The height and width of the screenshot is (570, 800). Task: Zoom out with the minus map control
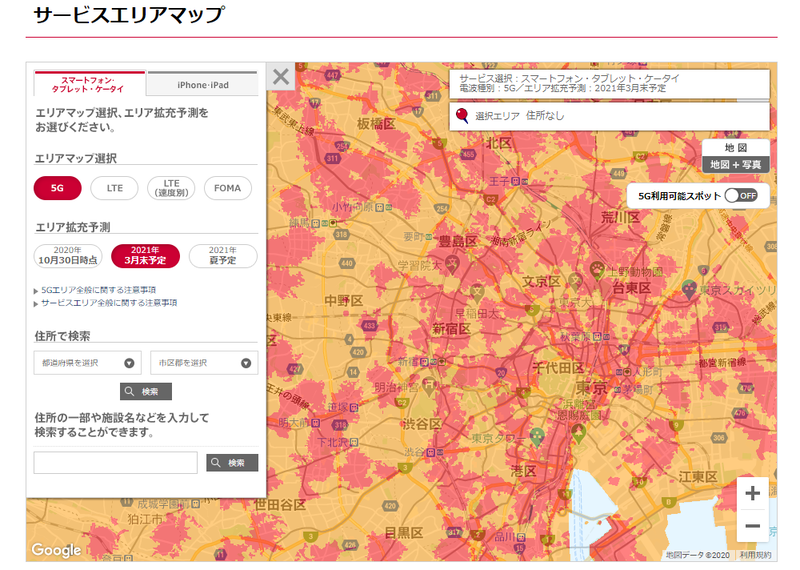(753, 526)
